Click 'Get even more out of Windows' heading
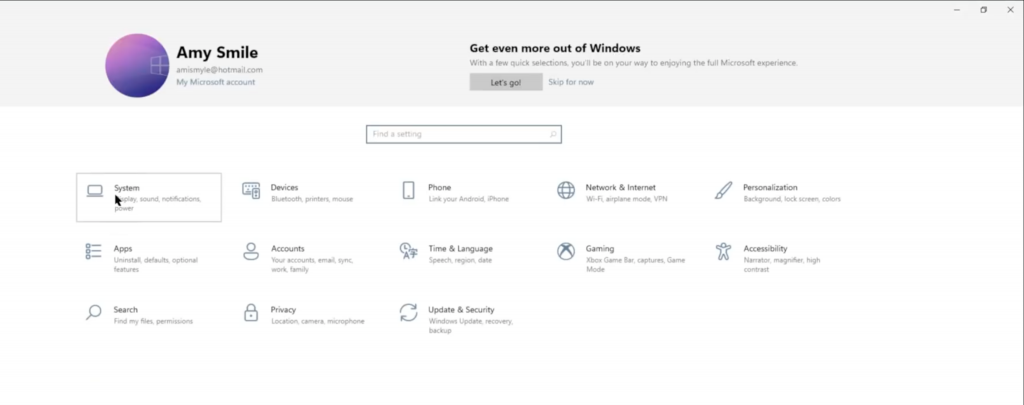Screen dimensions: 1024x405 click(x=555, y=48)
